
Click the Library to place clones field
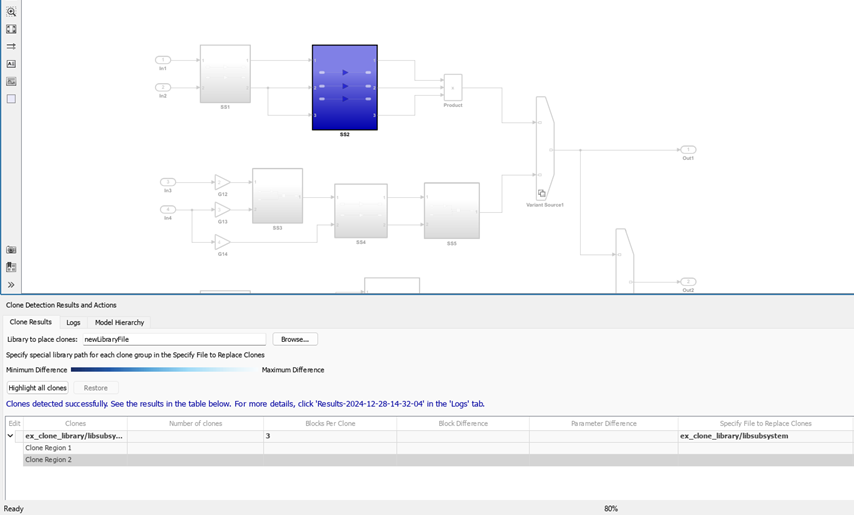(173, 340)
